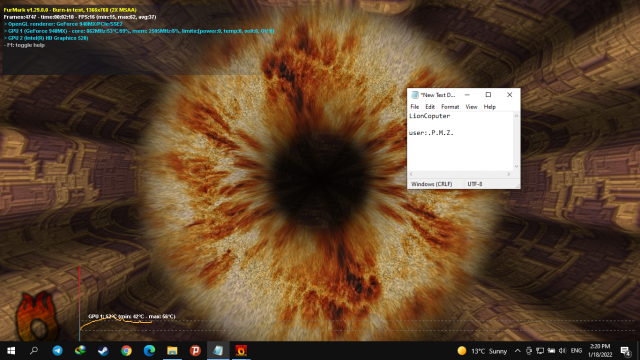Open network status tray icon
This screenshot has width=640, height=360.
point(540,351)
